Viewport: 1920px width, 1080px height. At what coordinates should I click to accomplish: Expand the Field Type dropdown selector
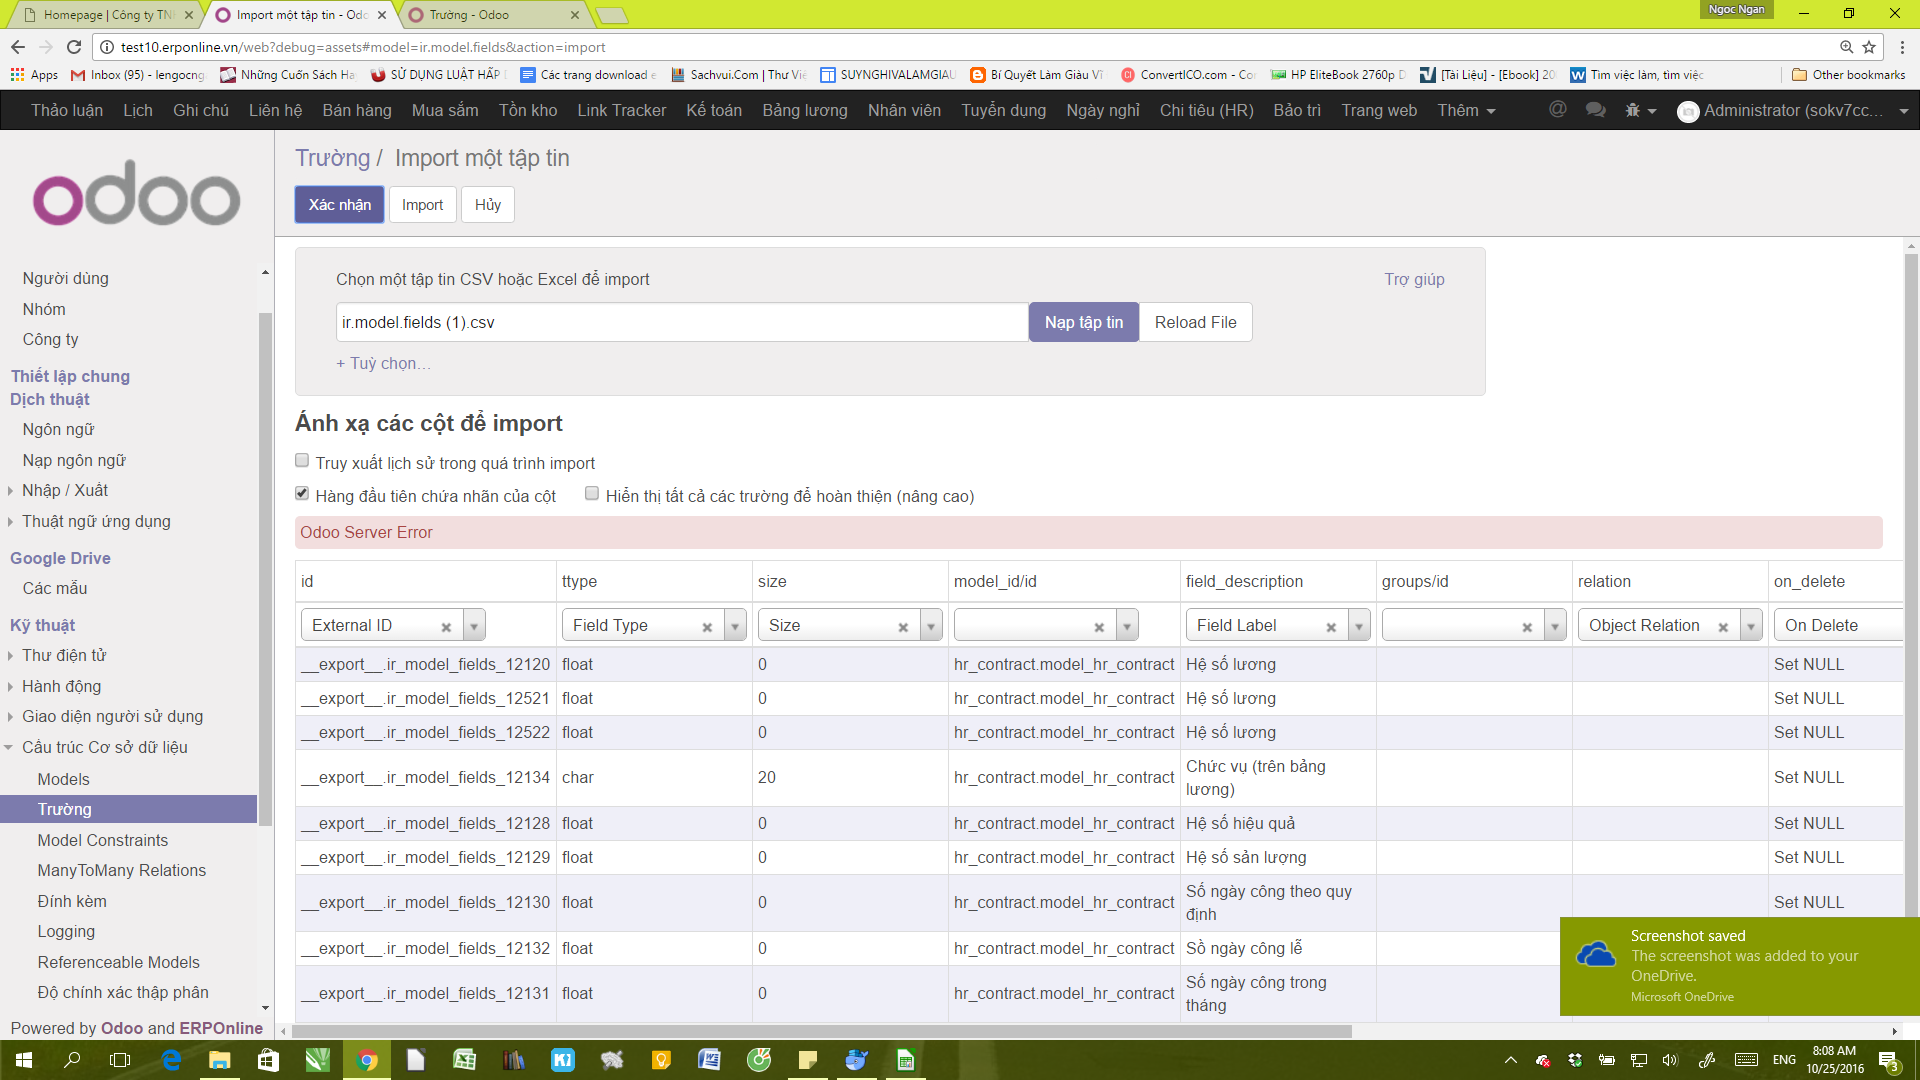[737, 625]
